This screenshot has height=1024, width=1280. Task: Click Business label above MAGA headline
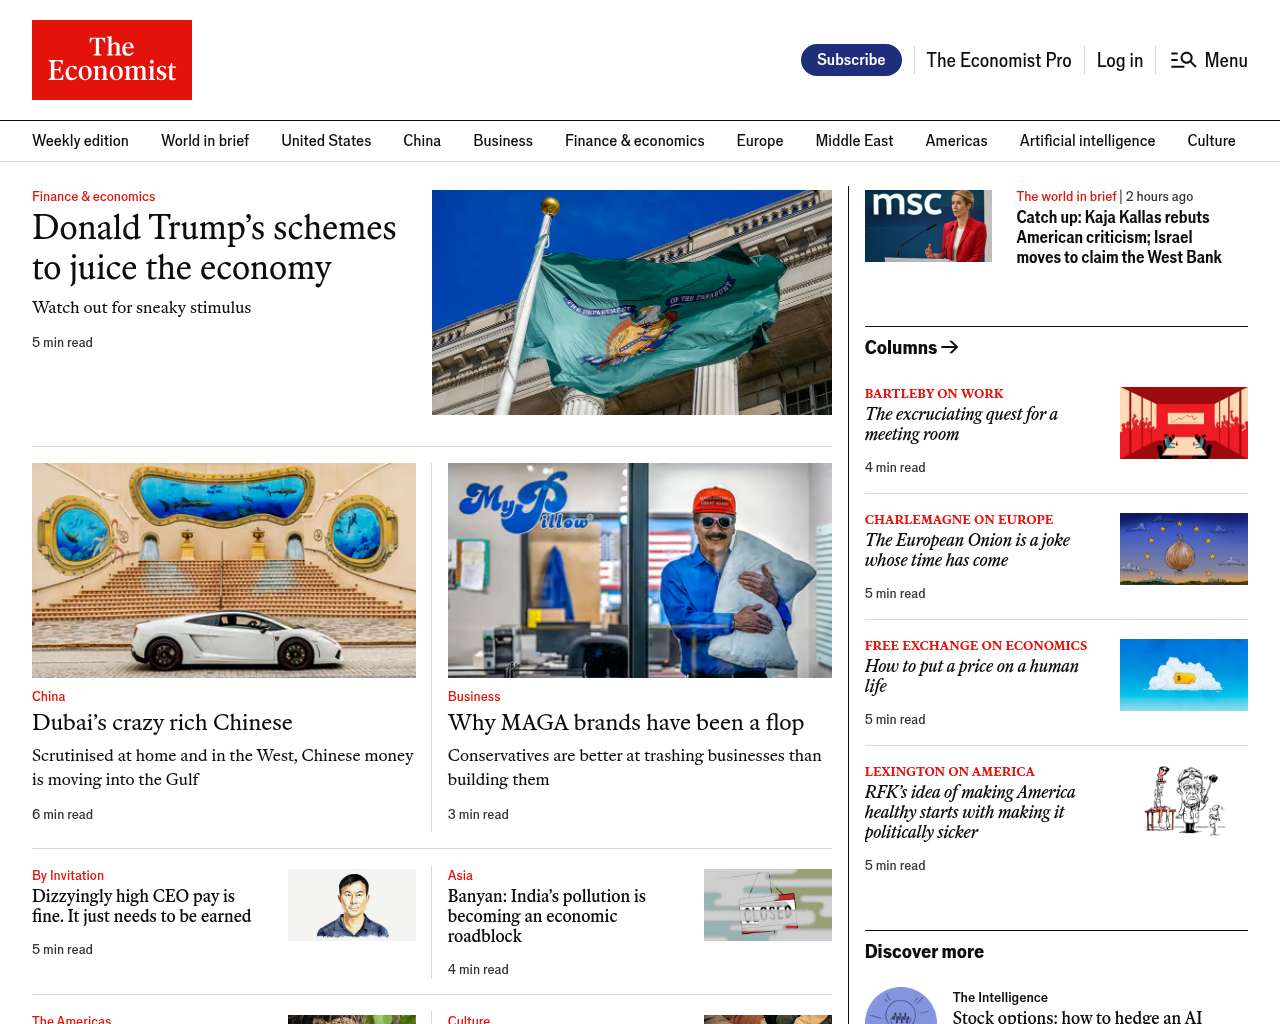(x=474, y=697)
